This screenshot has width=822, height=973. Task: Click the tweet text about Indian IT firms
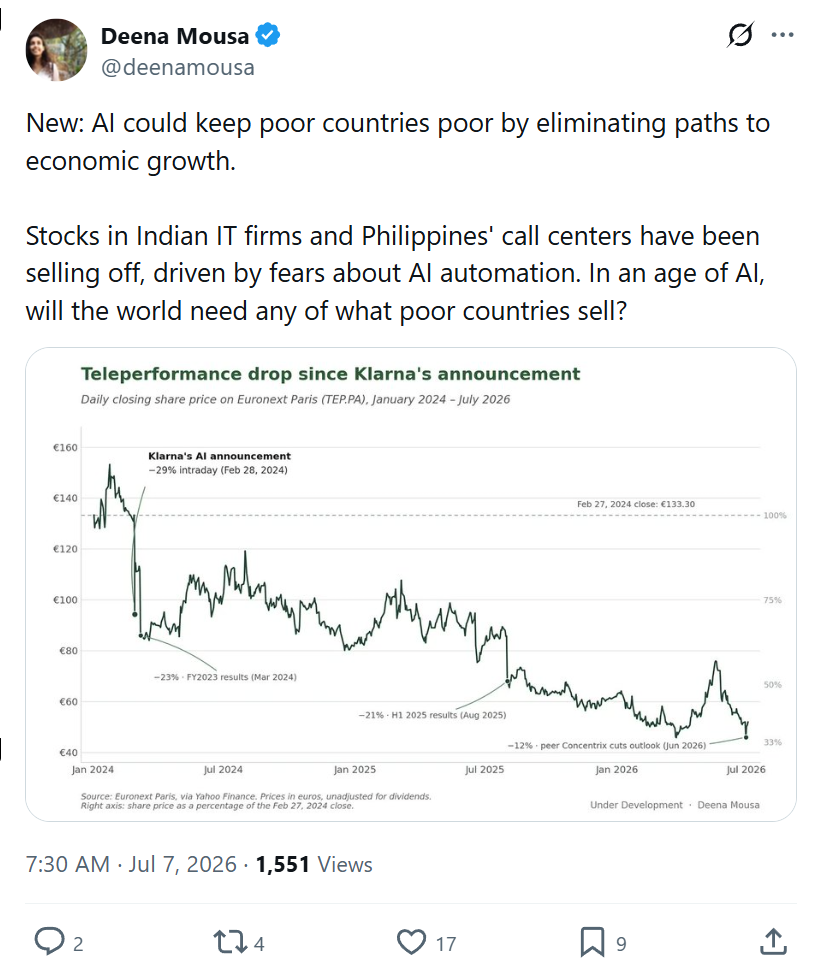coord(395,273)
